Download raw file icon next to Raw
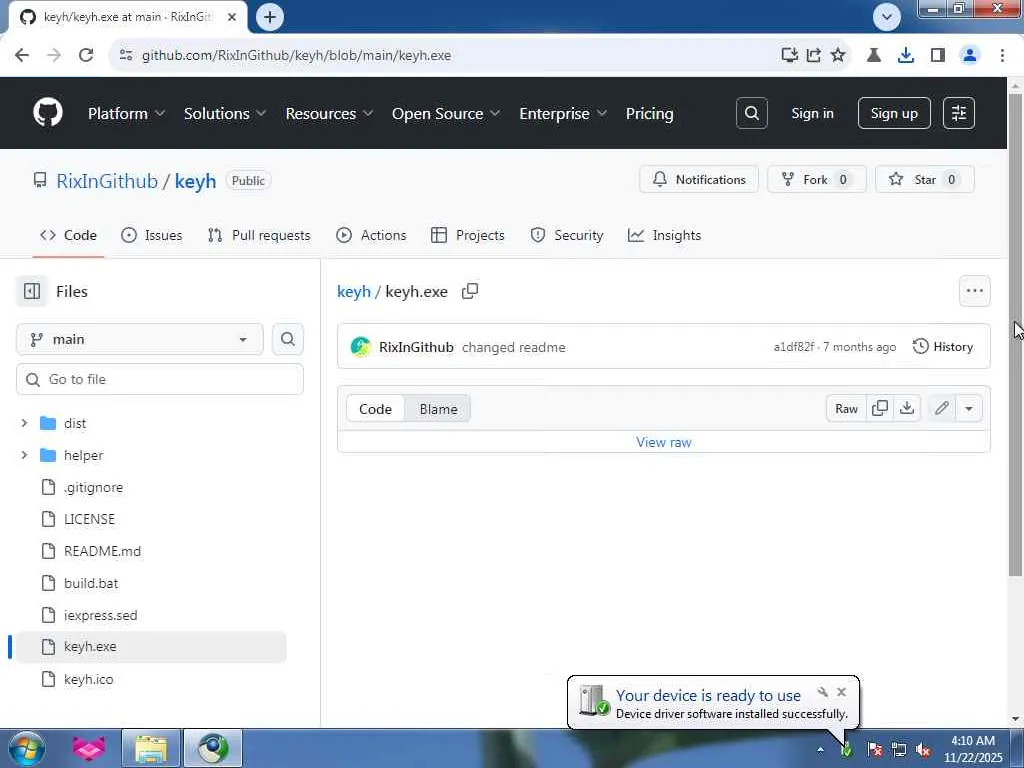This screenshot has width=1024, height=768. (906, 409)
